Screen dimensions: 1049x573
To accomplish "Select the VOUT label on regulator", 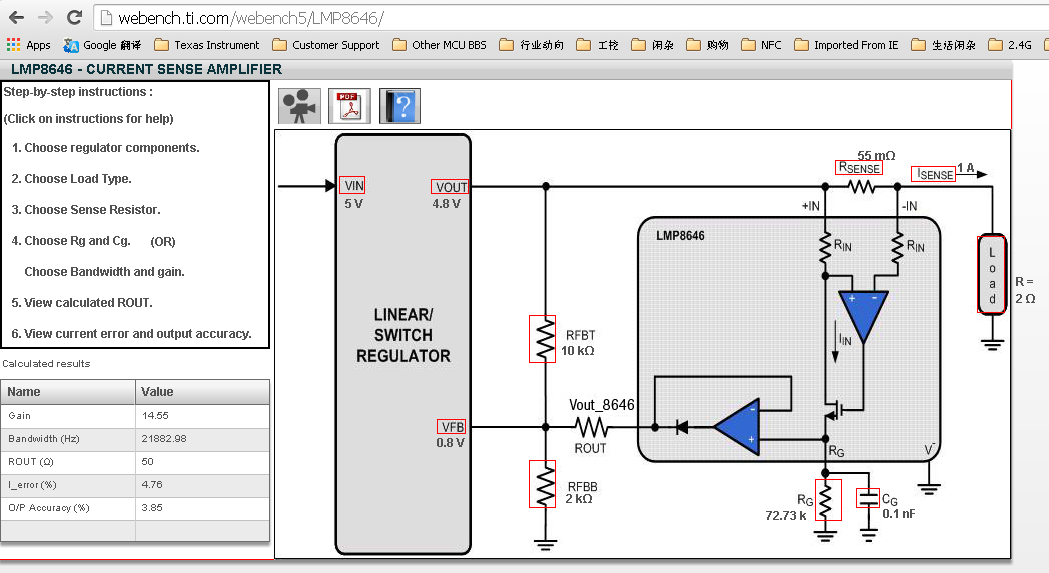I will (450, 187).
